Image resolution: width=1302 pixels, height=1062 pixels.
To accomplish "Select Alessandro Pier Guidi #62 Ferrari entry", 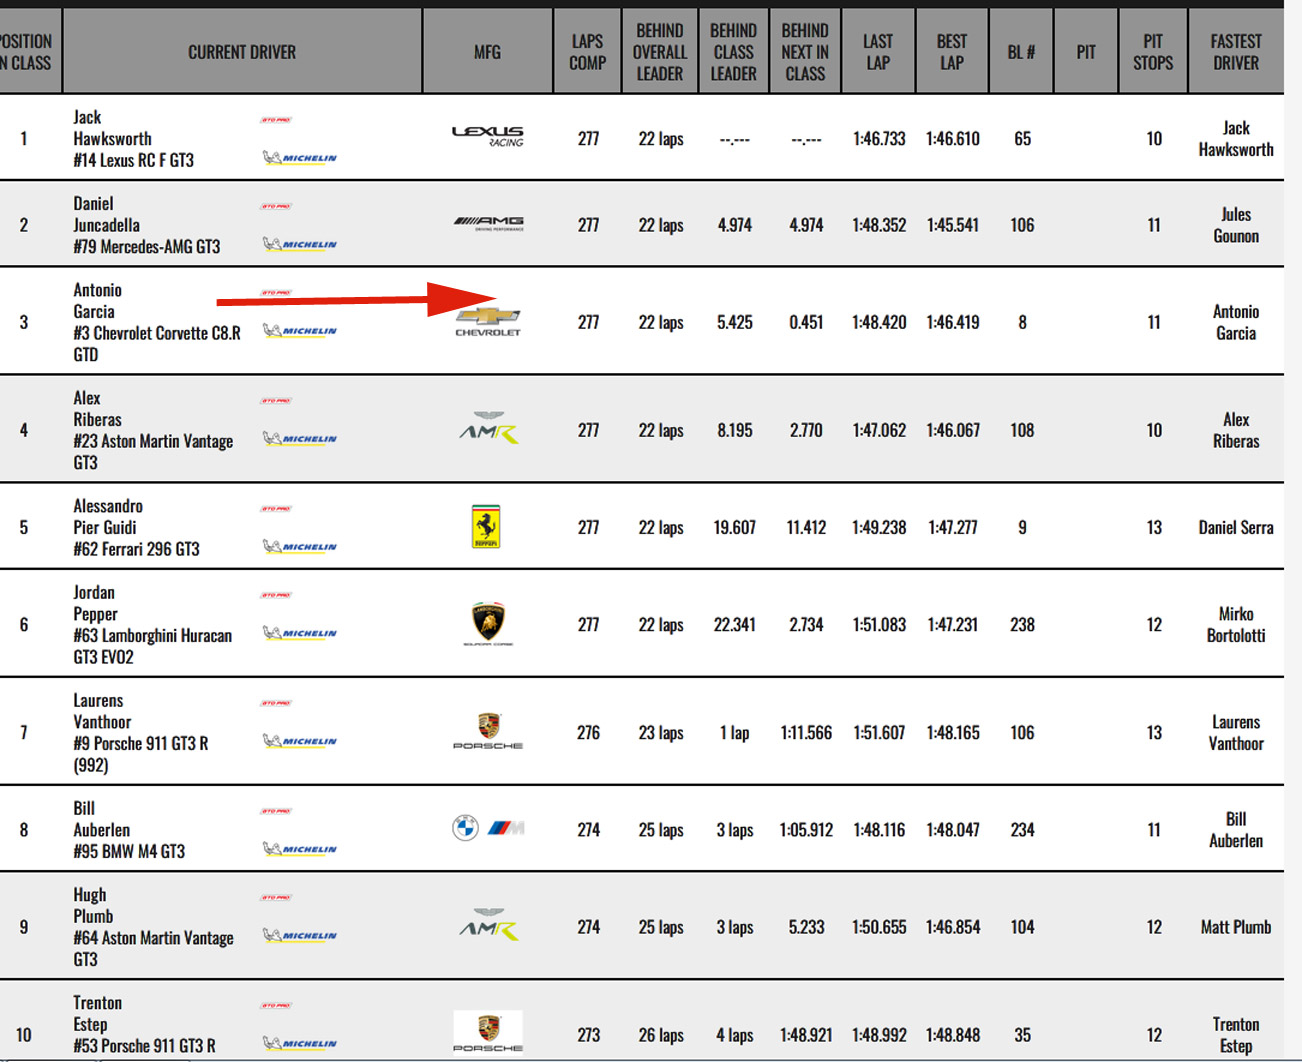I will (x=136, y=527).
